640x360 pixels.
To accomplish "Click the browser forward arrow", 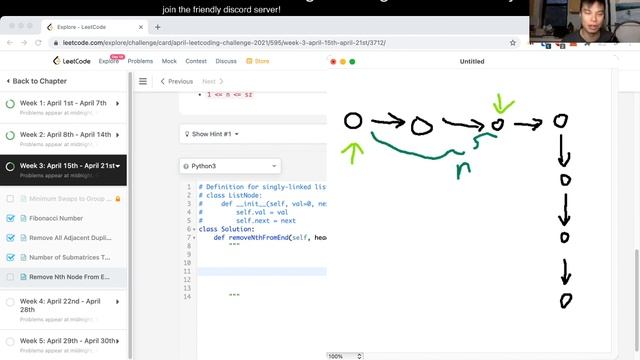I will 24,42.
